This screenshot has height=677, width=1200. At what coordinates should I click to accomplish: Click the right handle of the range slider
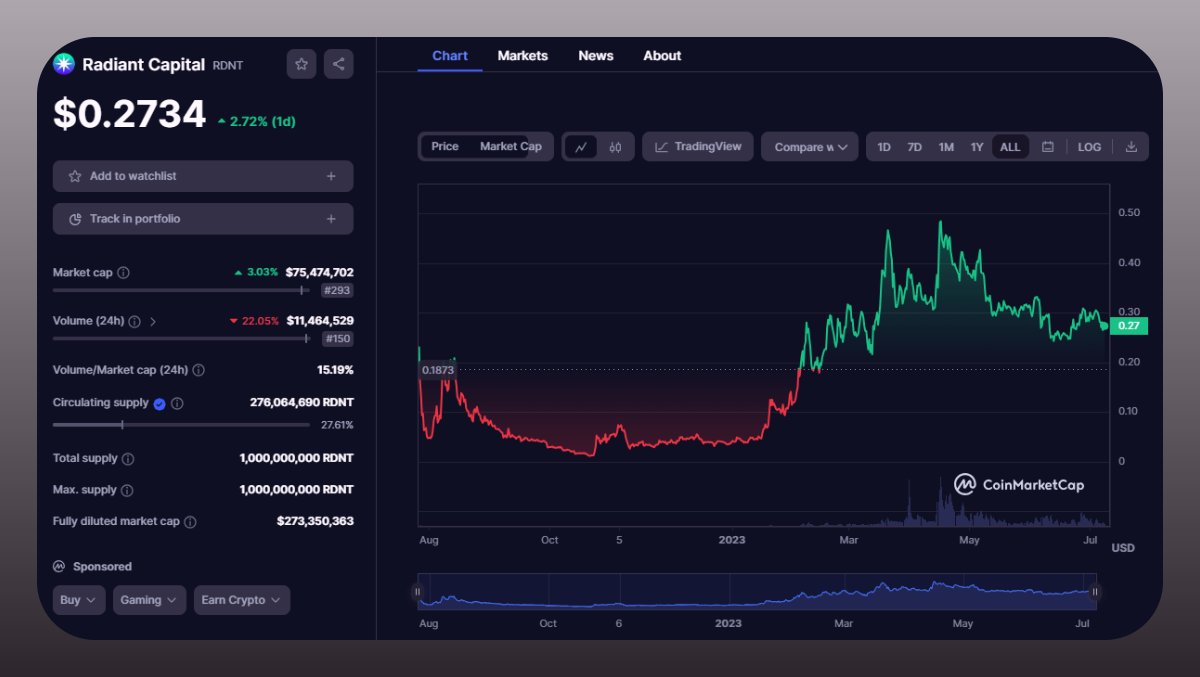1095,592
